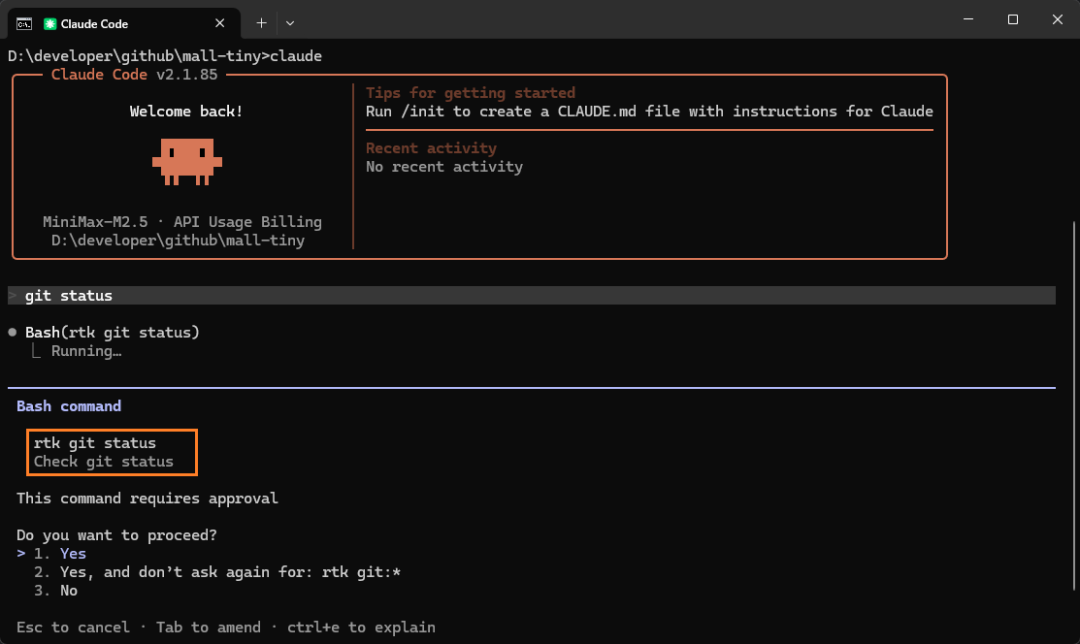Click the Claude pixel mascot logo
1080x644 pixels.
[187, 161]
